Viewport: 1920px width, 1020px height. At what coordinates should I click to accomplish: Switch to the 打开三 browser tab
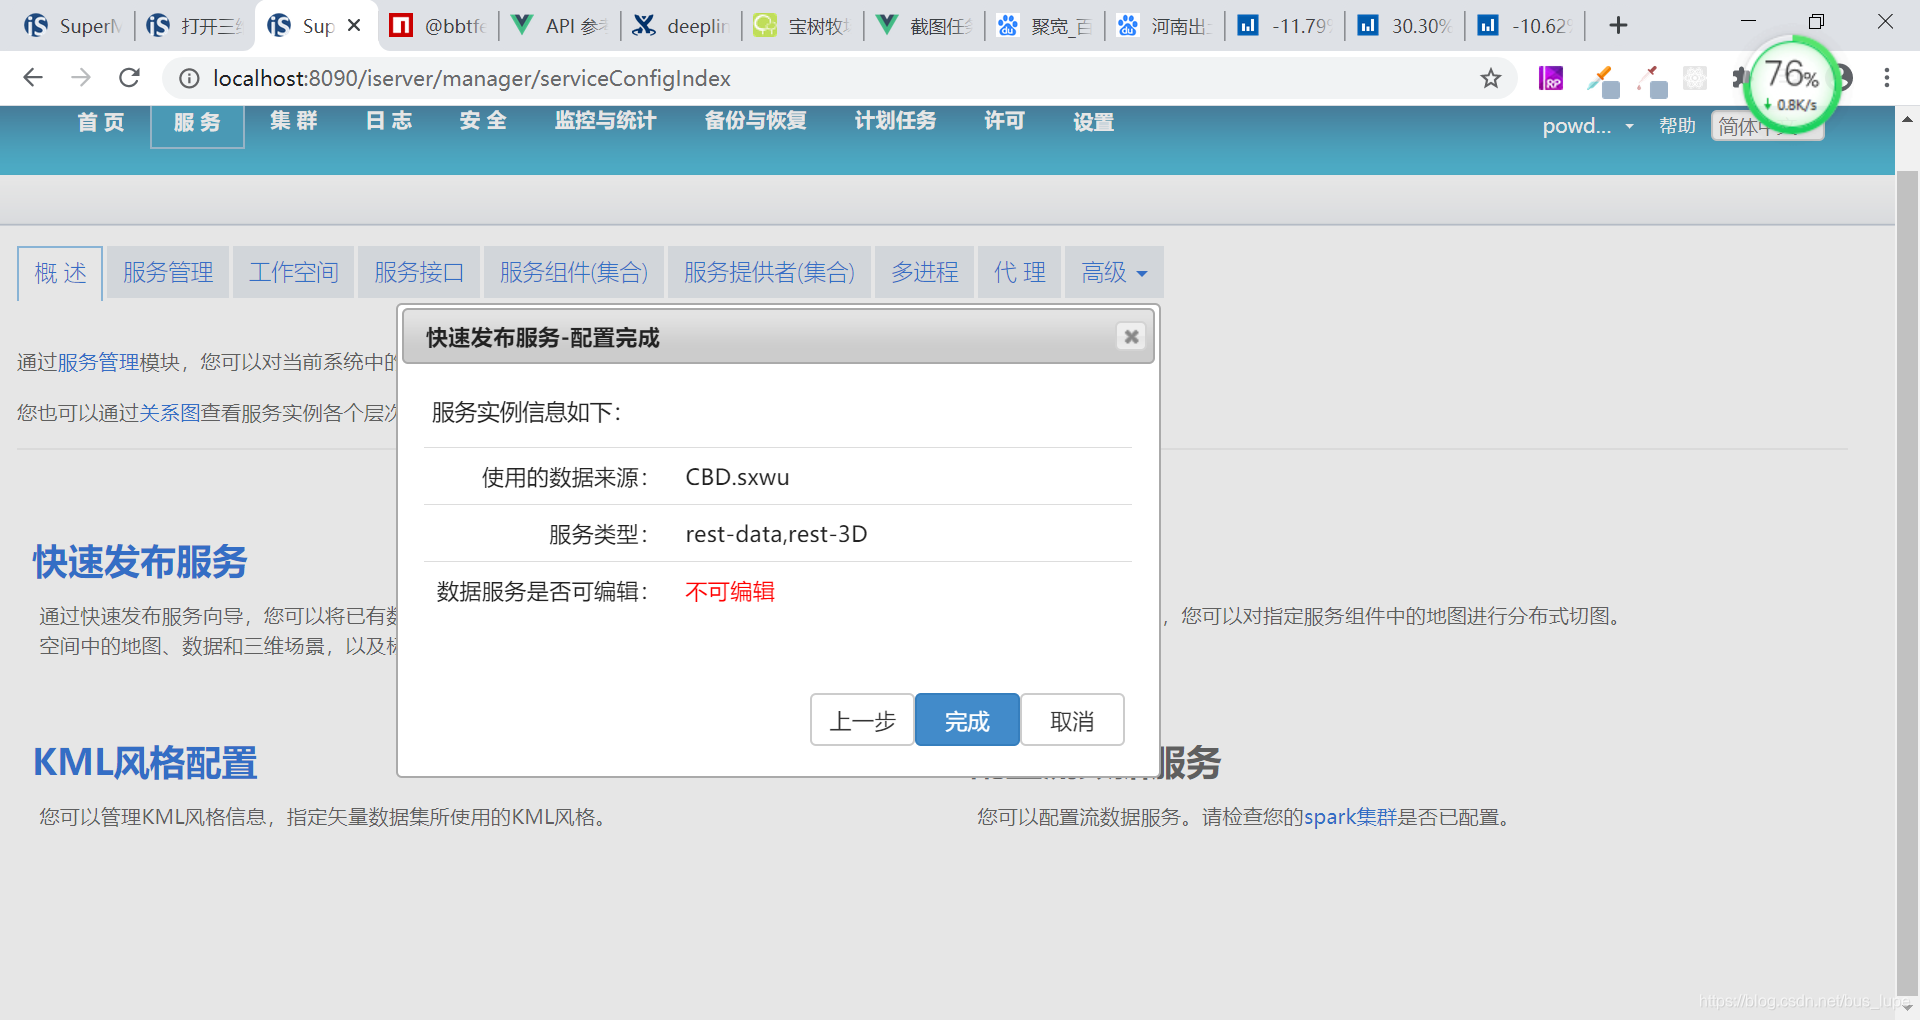point(194,26)
